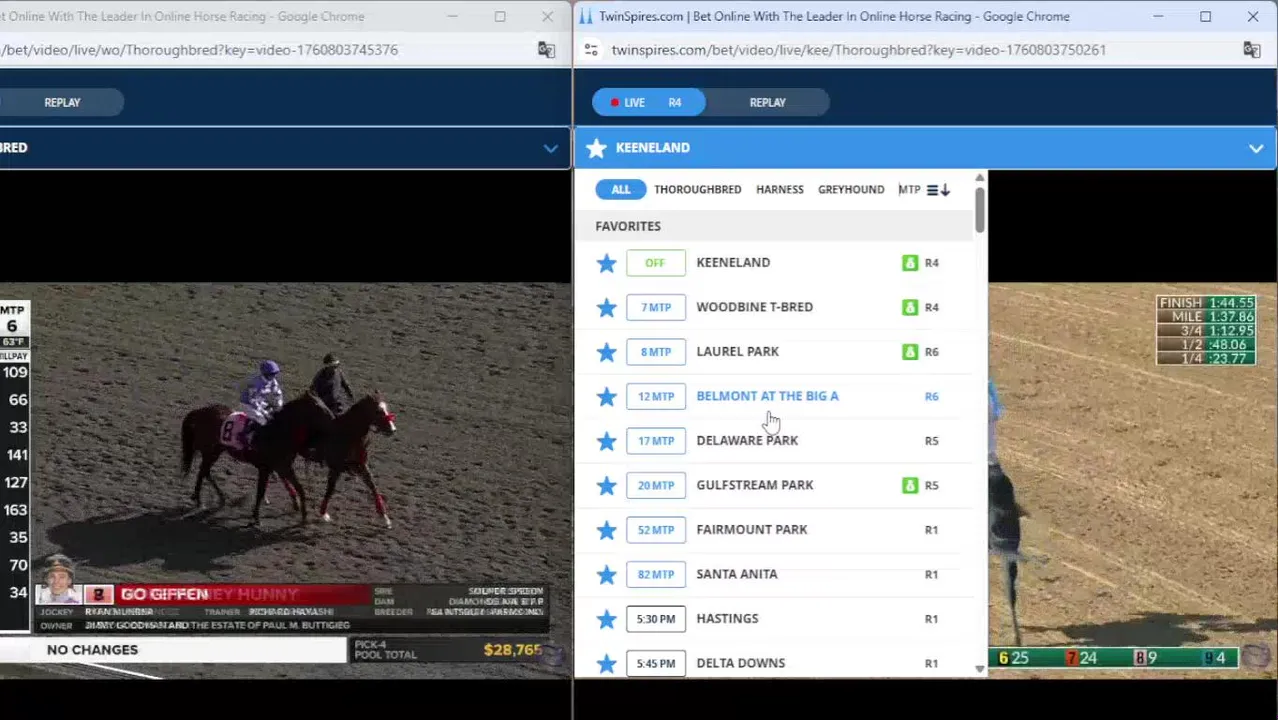Viewport: 1278px width, 720px height.
Task: Click R5 race number on Delaware Park row
Action: pos(932,441)
